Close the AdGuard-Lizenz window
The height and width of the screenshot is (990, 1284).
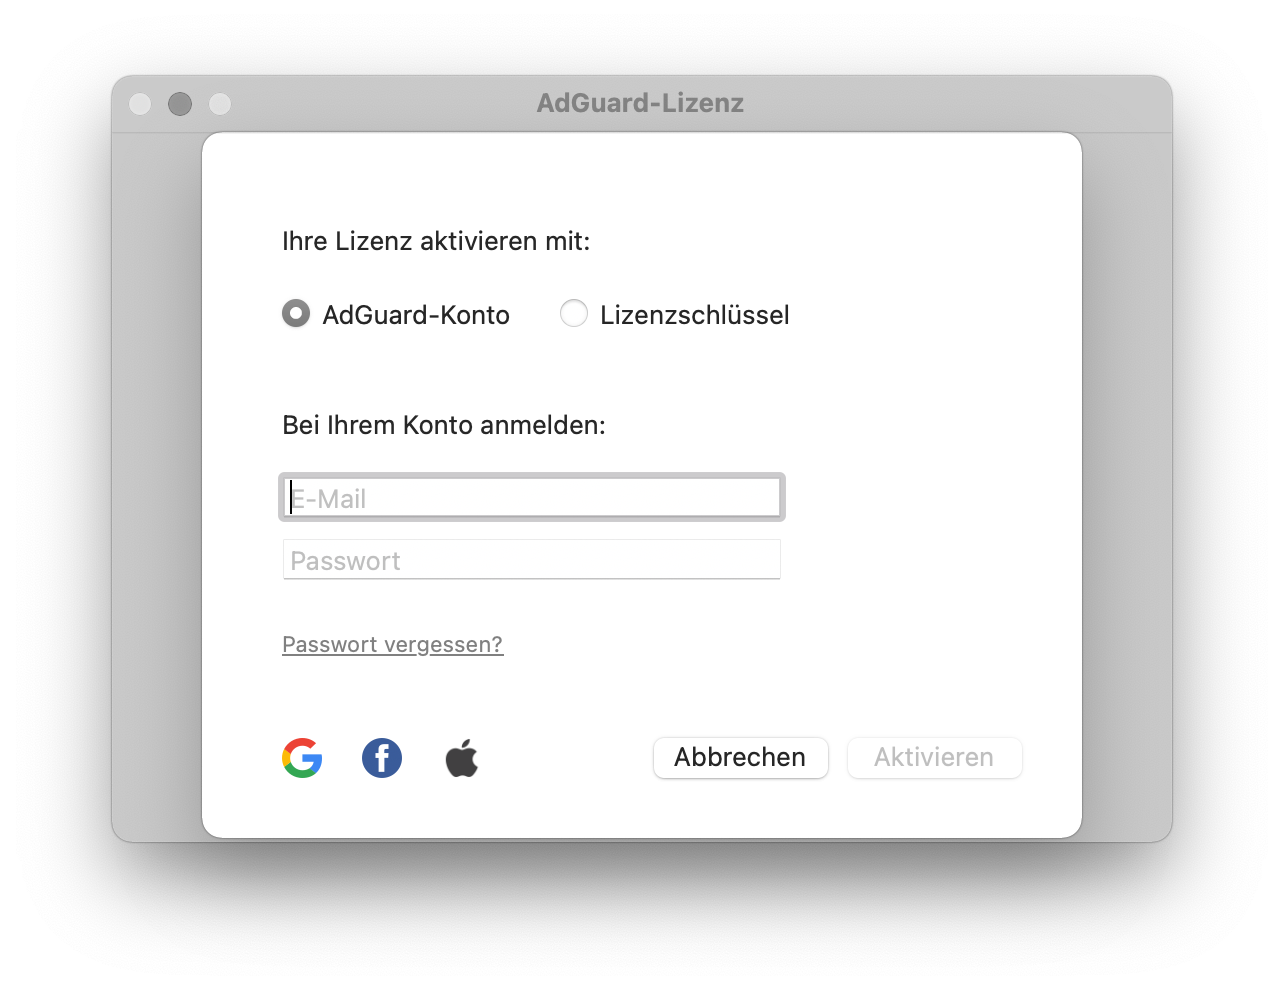click(x=140, y=104)
